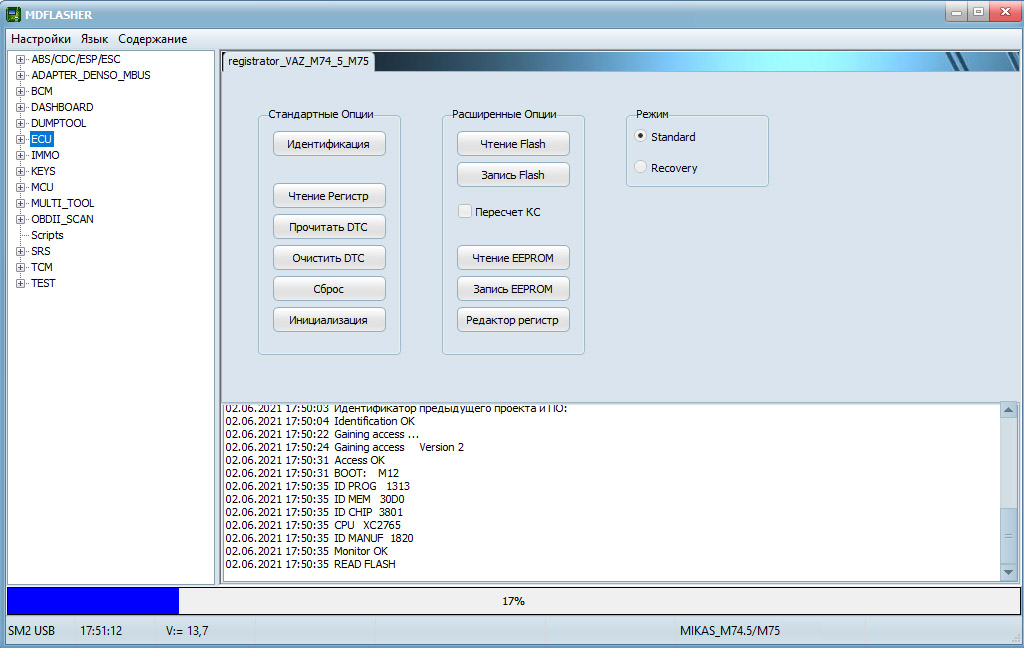Click the log scrollbar up arrow
Image resolution: width=1024 pixels, height=648 pixels.
click(1008, 410)
